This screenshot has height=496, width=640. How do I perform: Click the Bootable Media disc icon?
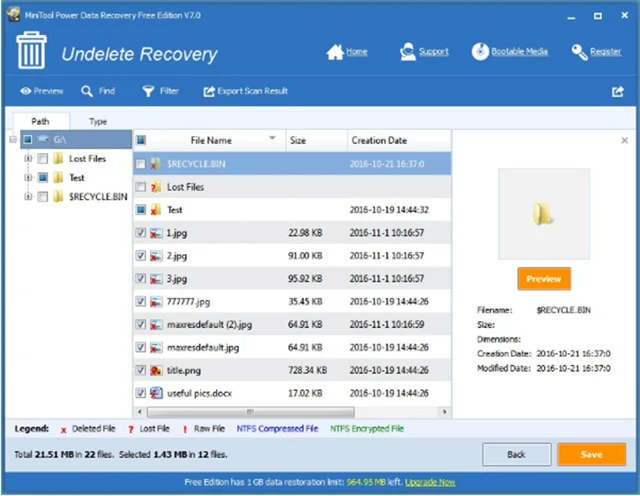(x=480, y=52)
